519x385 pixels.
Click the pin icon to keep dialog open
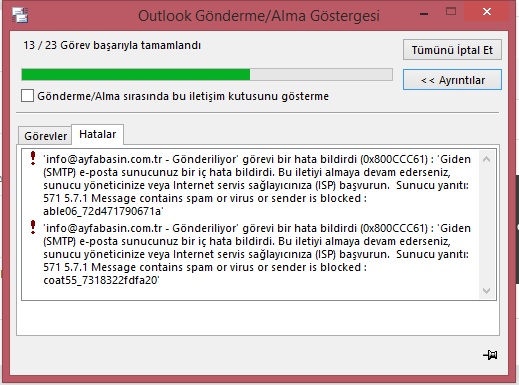point(490,355)
